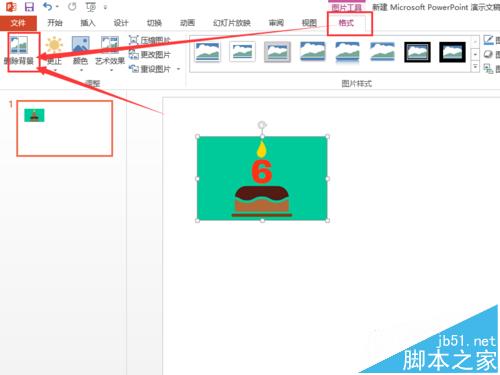Switch to the Insert (插入) tab
The height and width of the screenshot is (375, 500).
[88, 23]
